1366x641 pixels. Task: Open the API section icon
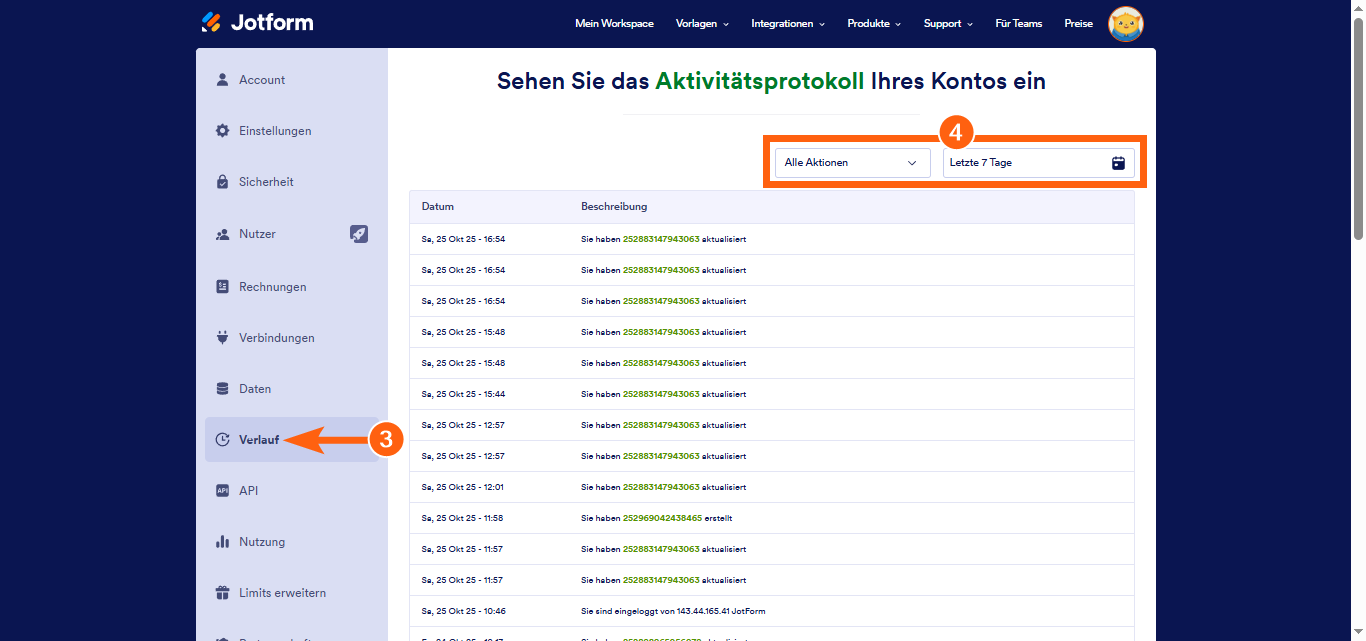(x=222, y=490)
